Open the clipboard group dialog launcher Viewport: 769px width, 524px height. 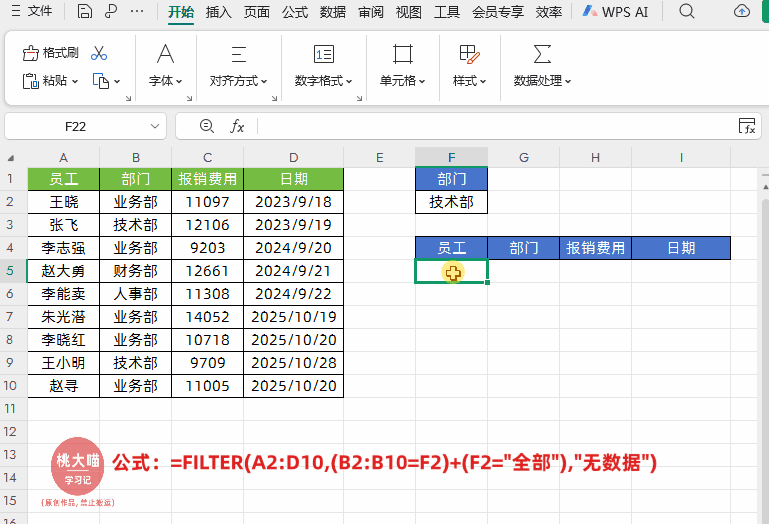pos(128,98)
